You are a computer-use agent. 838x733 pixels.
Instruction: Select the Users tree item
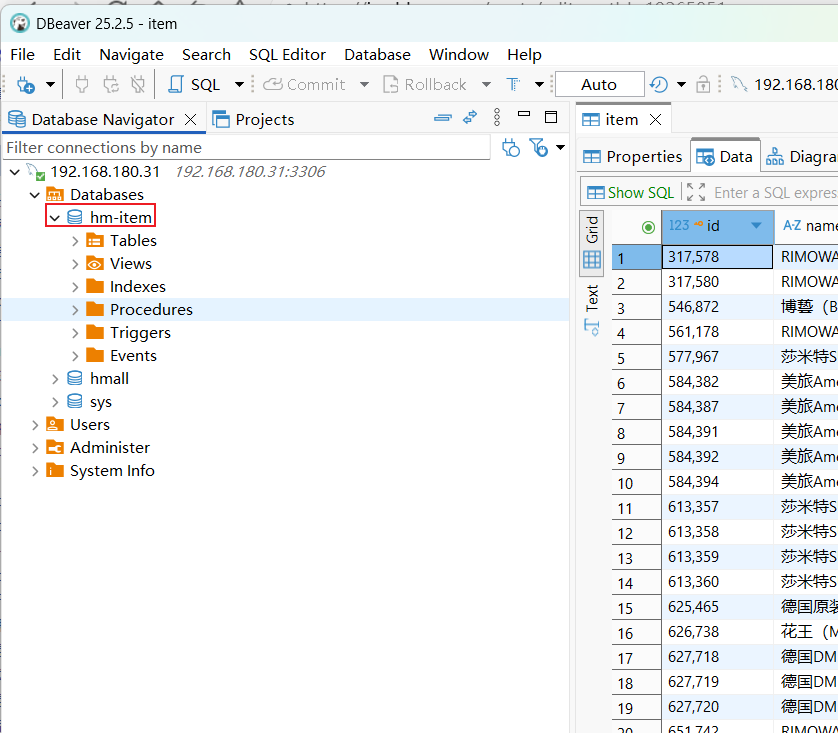[x=78, y=425]
